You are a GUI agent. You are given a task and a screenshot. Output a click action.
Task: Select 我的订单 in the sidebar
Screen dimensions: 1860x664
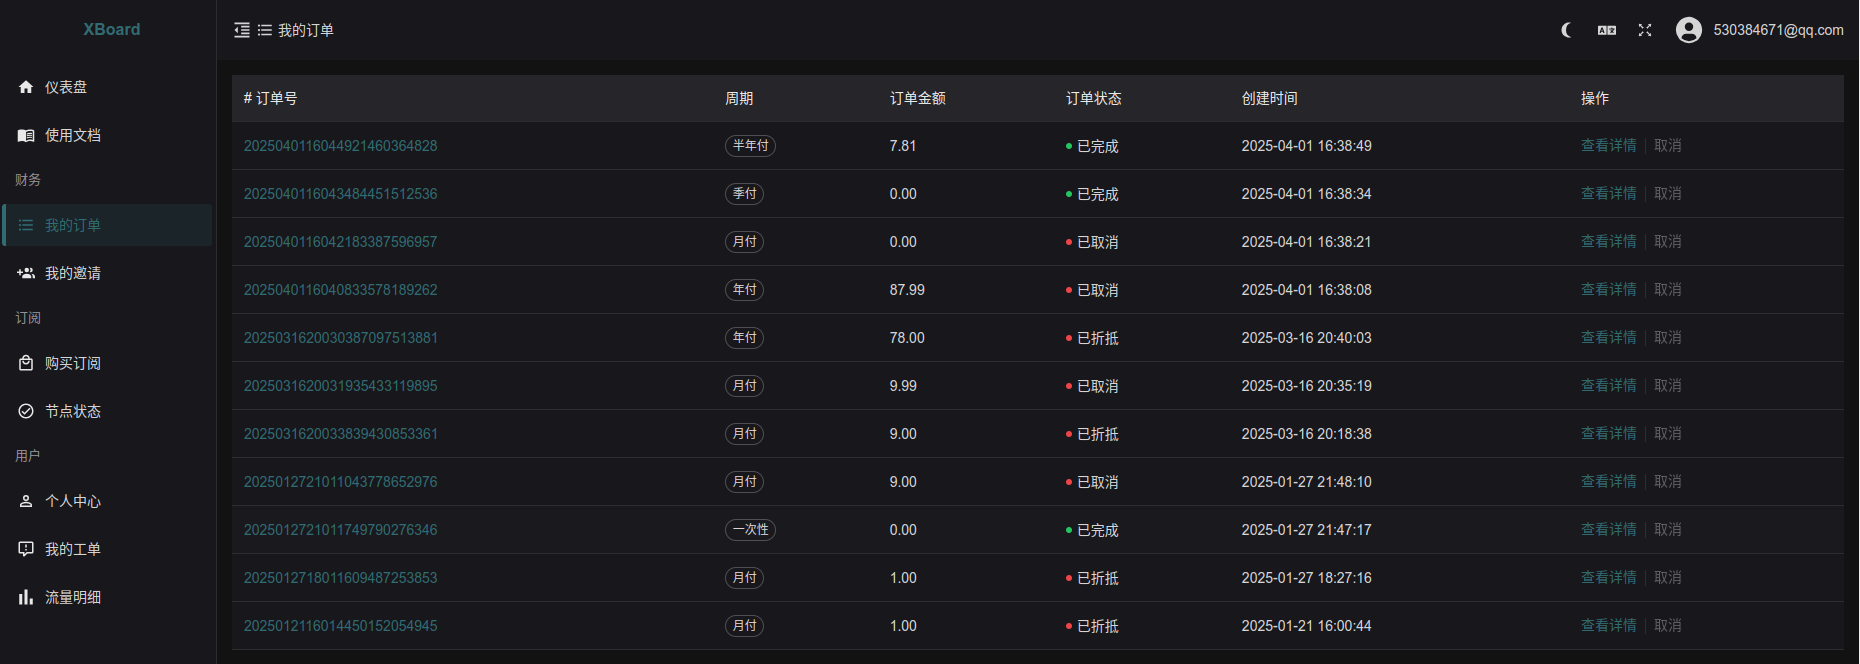[72, 225]
